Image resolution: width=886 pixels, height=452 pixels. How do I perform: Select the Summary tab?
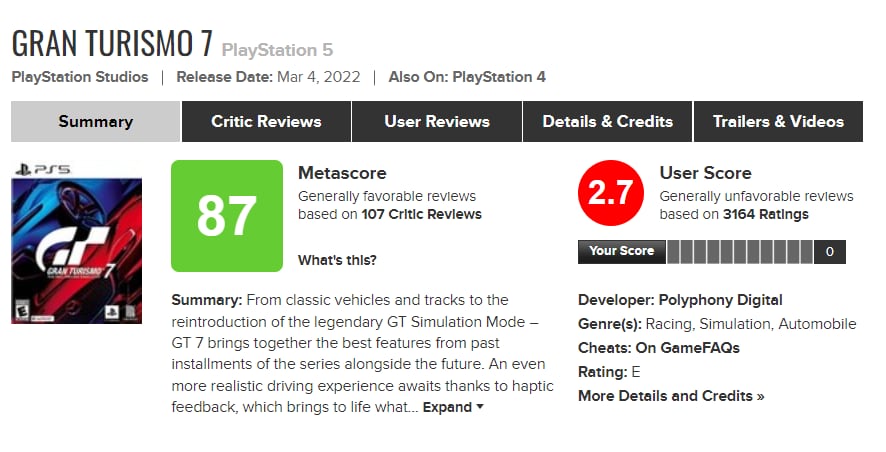[96, 122]
